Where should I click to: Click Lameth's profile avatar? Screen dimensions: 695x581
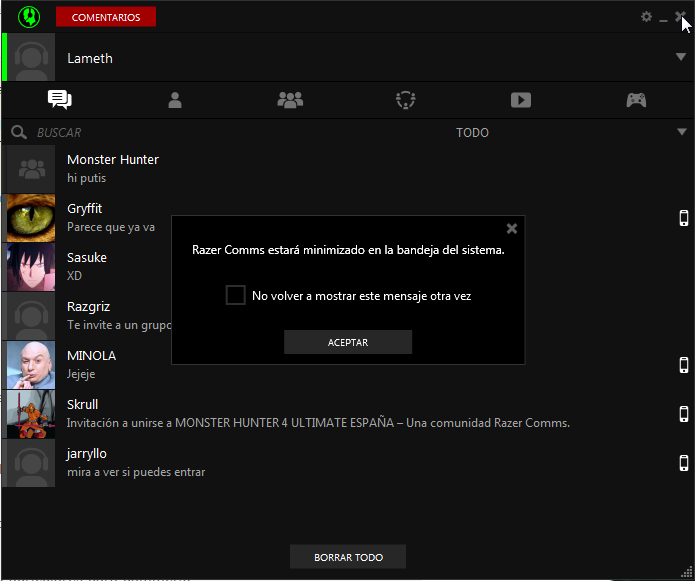[31, 57]
